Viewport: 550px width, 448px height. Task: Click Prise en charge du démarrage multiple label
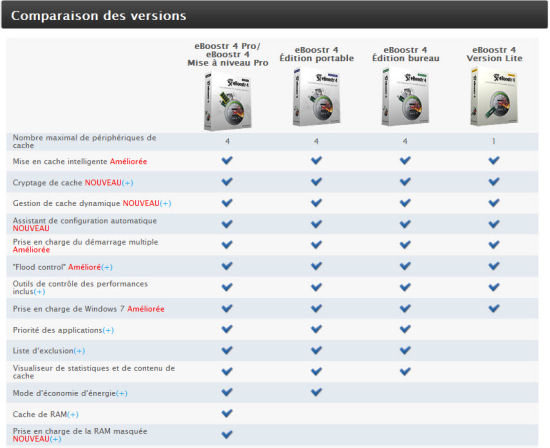pos(86,246)
